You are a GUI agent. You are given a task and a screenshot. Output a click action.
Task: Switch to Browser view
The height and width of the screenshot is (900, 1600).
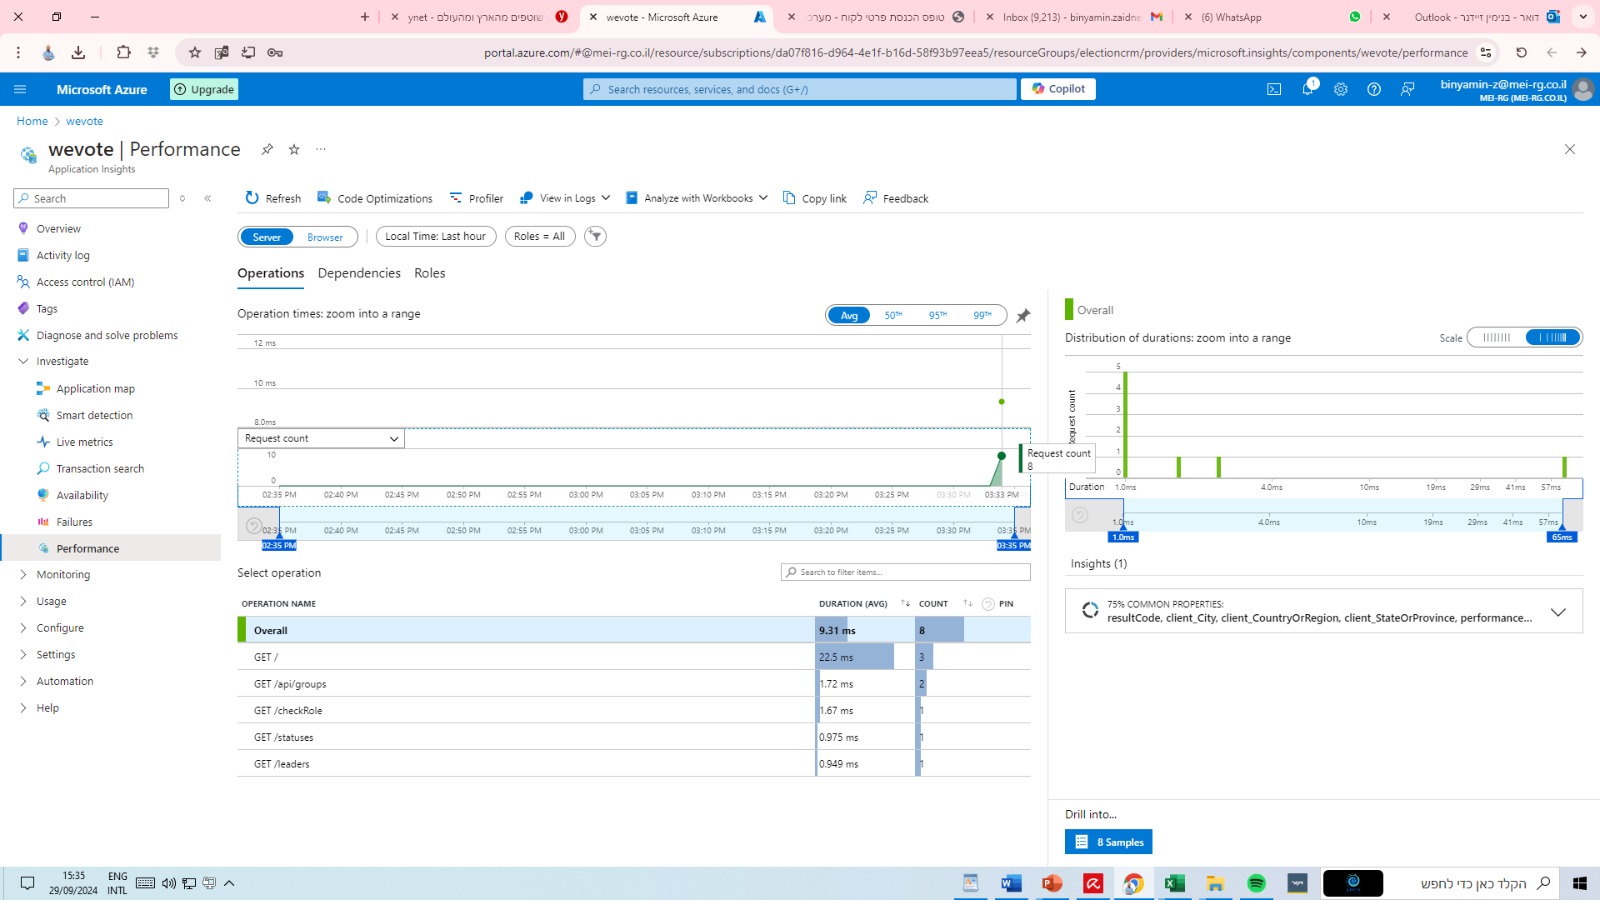coord(325,237)
